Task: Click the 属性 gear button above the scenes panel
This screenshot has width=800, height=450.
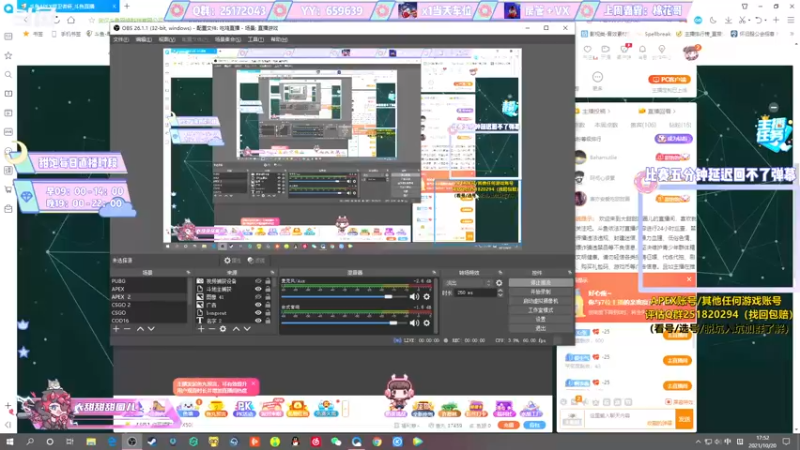Action: pyautogui.click(x=232, y=260)
